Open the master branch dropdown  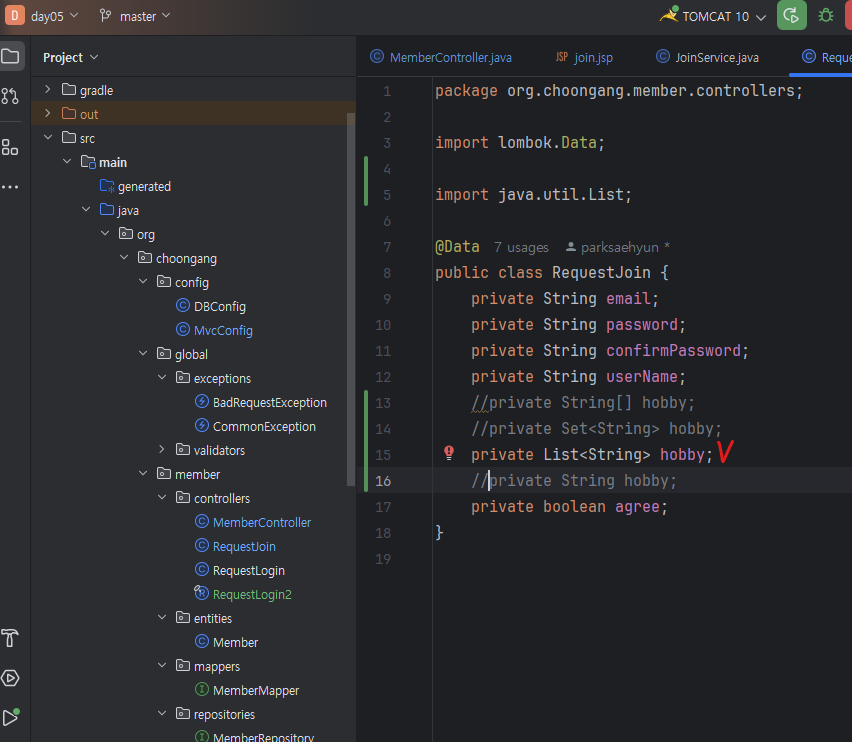(135, 16)
